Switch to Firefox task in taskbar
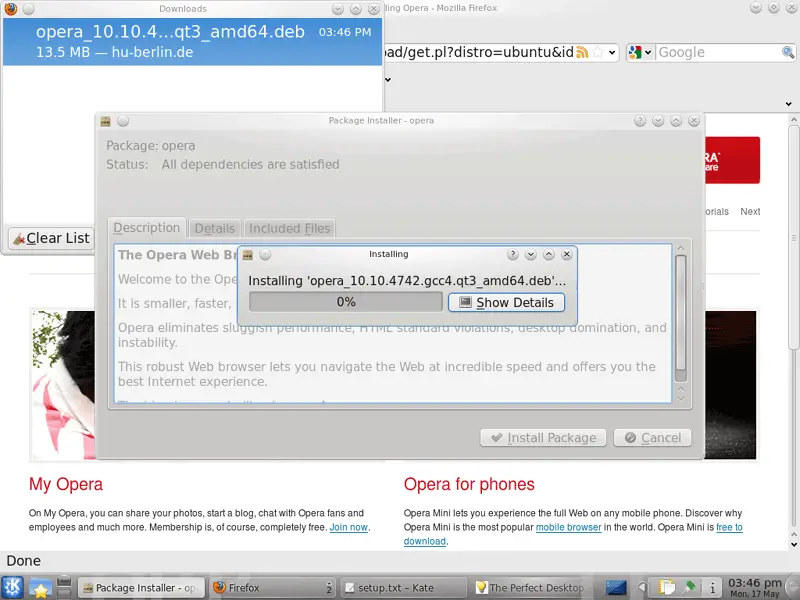This screenshot has height=600, width=800. click(x=272, y=588)
